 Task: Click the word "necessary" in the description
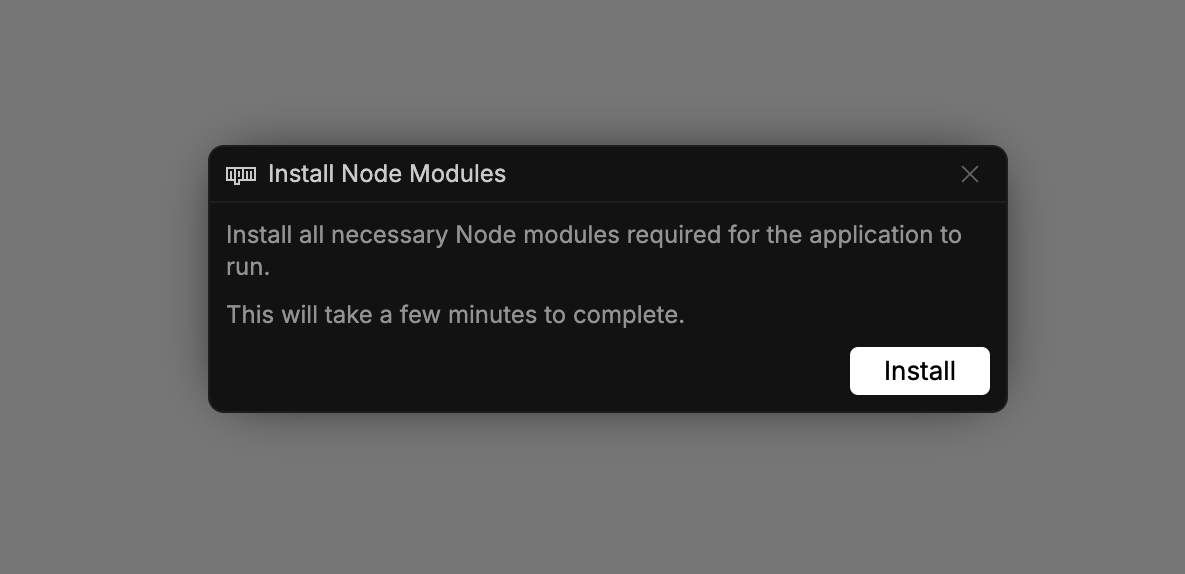pos(388,235)
